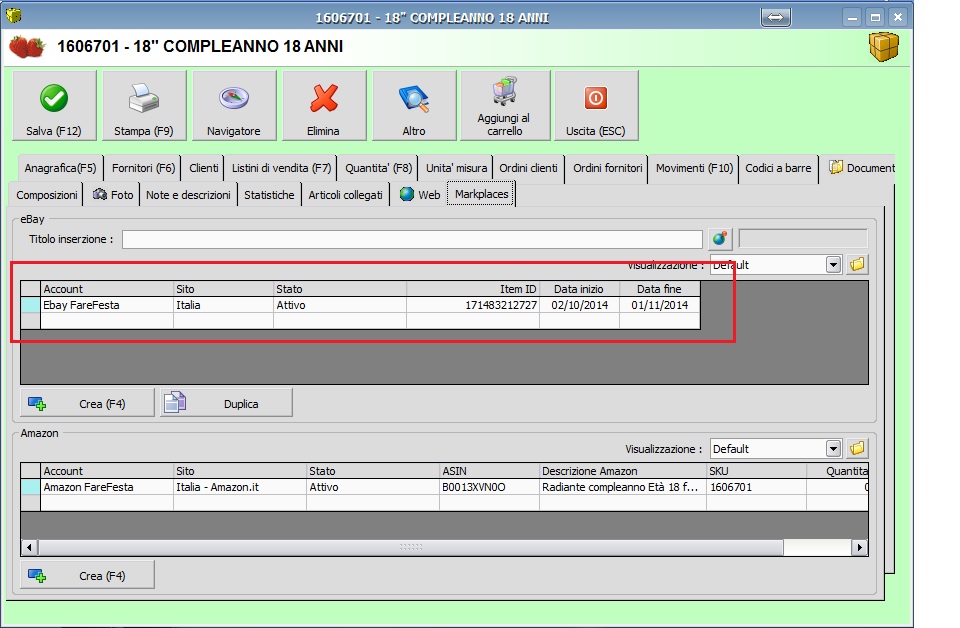Open the Codici a barre tab

tap(778, 168)
